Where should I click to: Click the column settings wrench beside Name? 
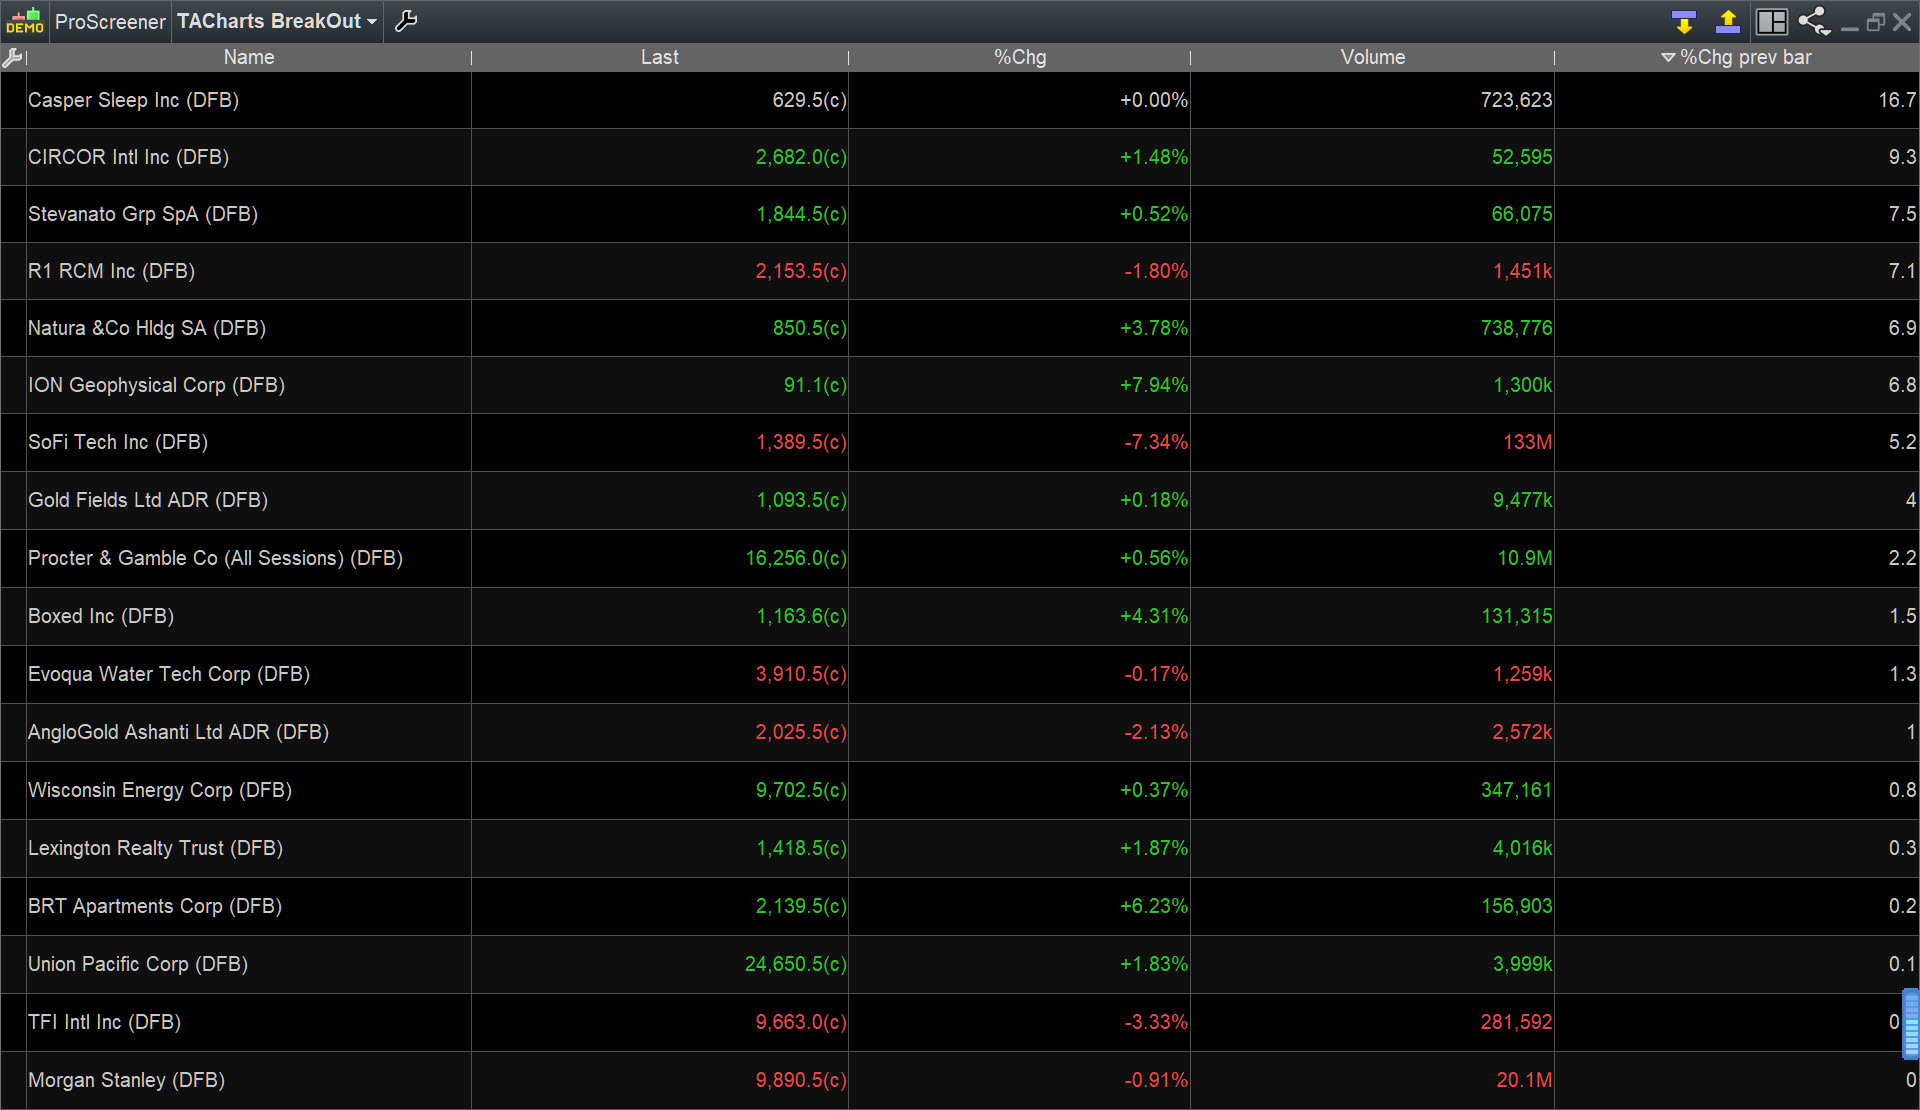click(x=12, y=58)
